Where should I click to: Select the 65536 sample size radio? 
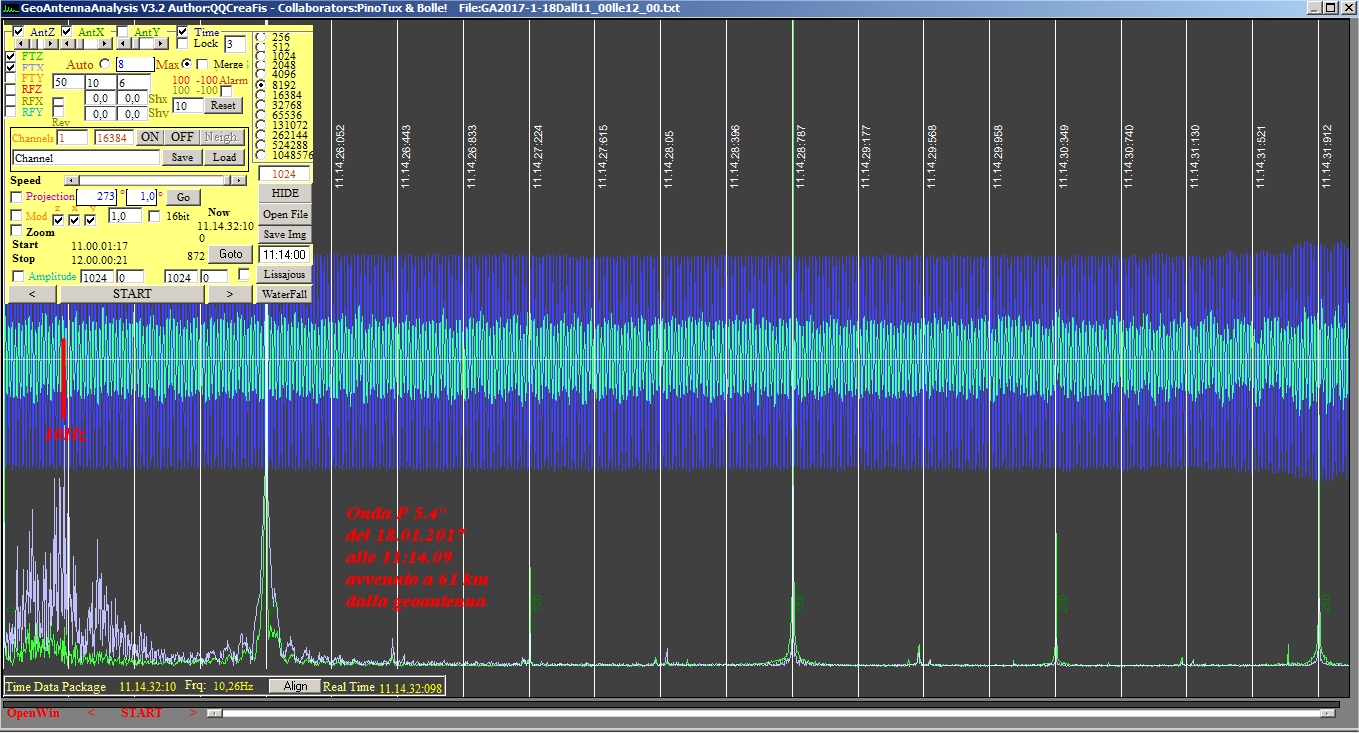261,115
